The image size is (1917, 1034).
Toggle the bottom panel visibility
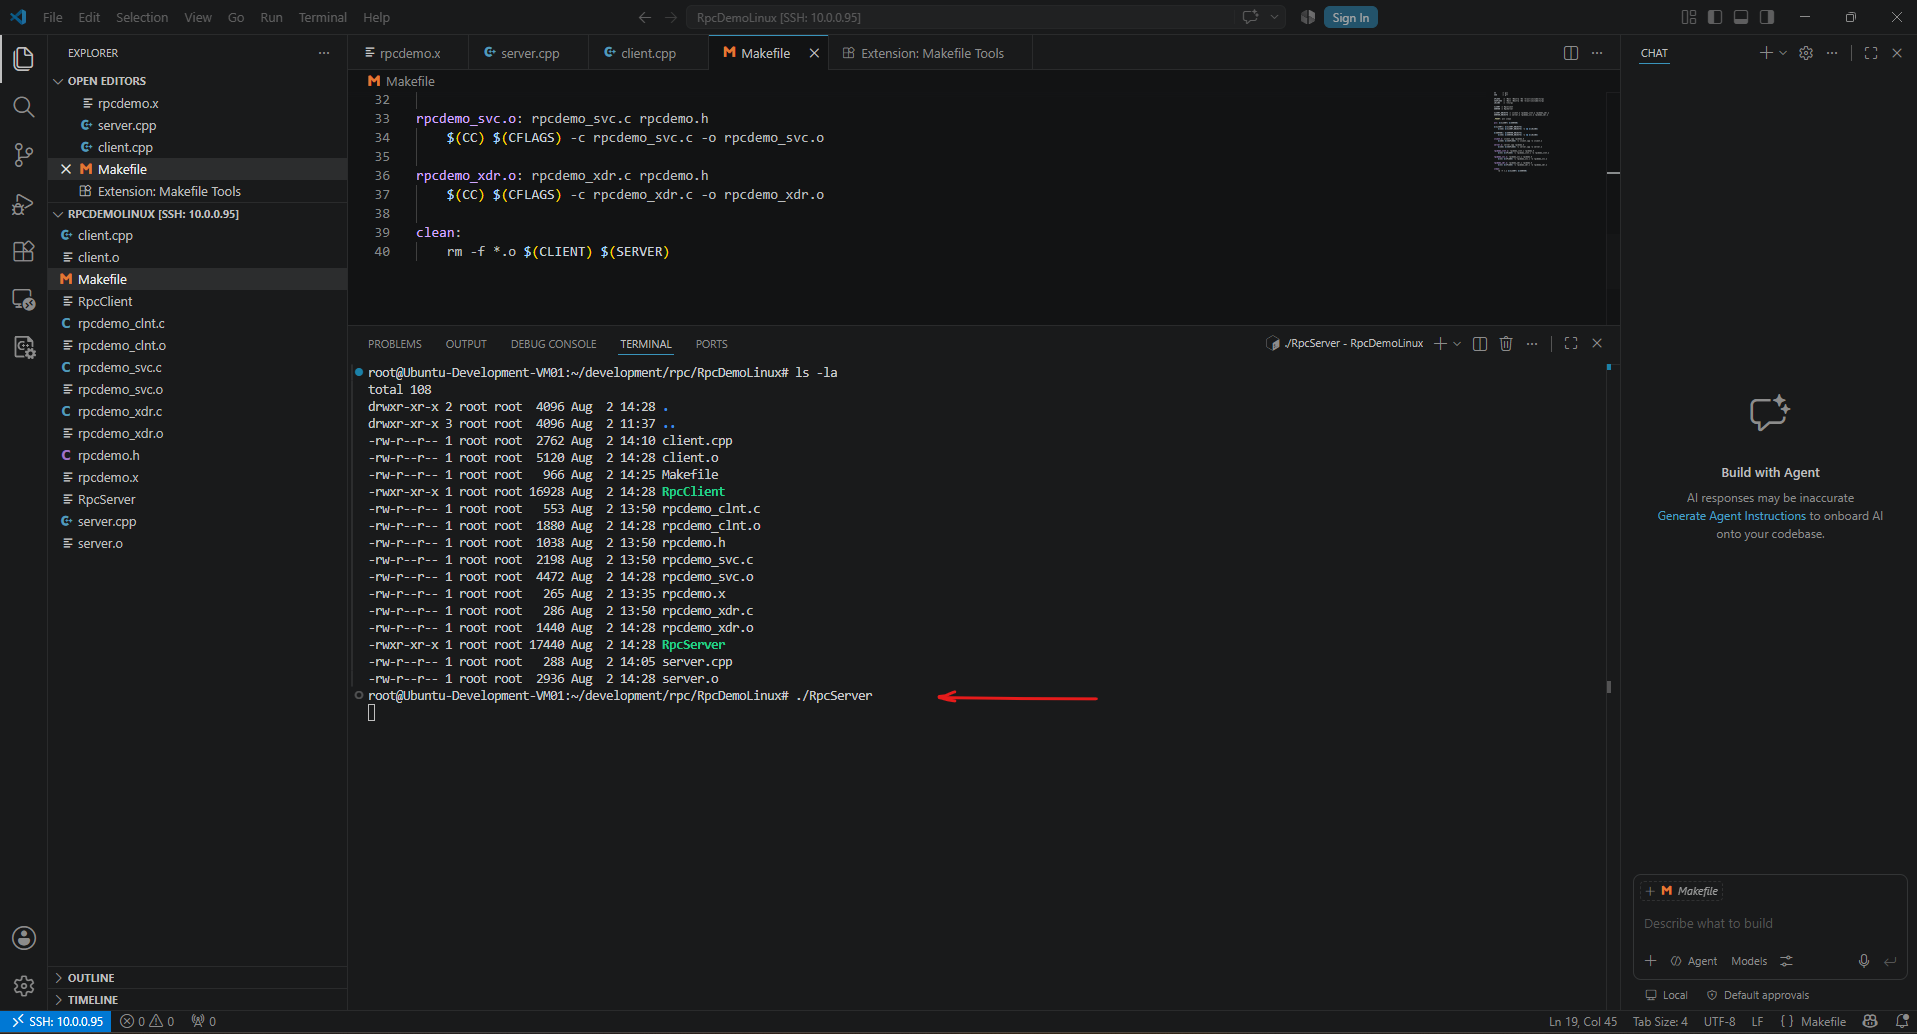point(1741,17)
